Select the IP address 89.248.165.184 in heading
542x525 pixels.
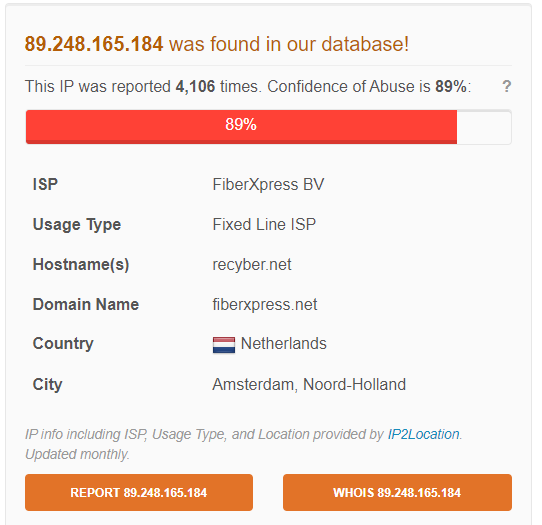tap(94, 44)
